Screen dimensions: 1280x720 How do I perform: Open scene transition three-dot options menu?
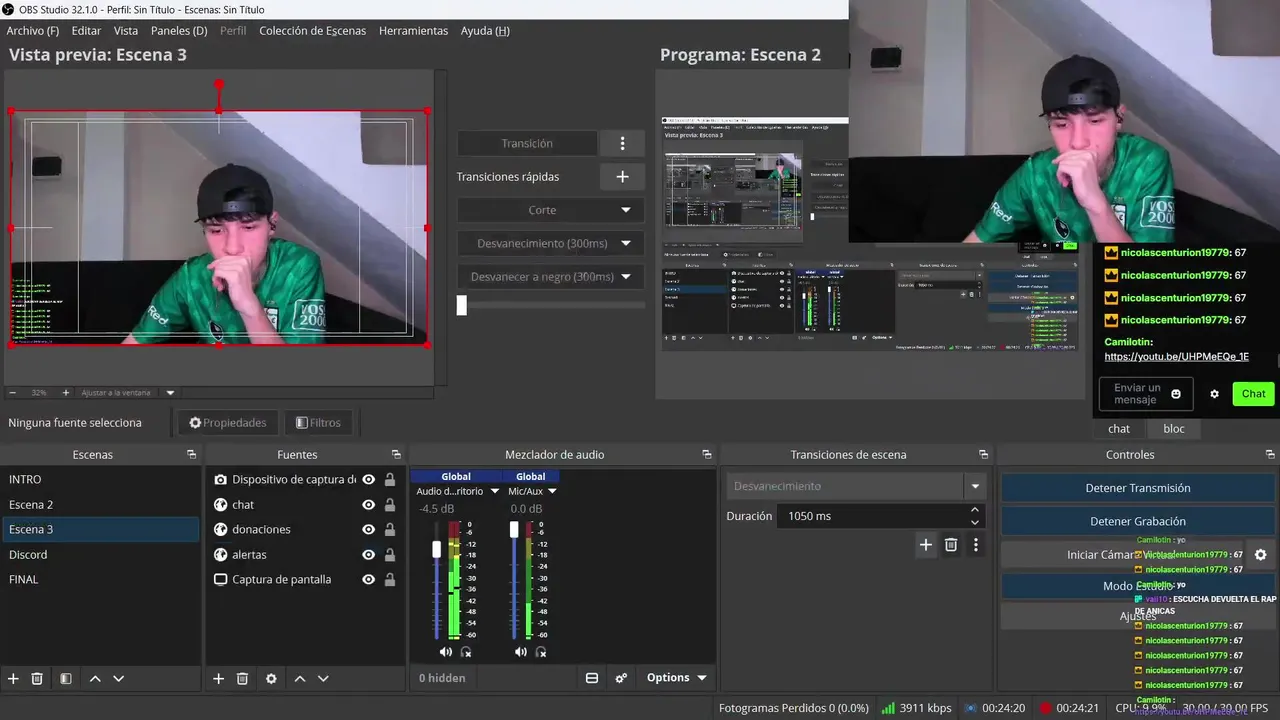click(x=975, y=545)
